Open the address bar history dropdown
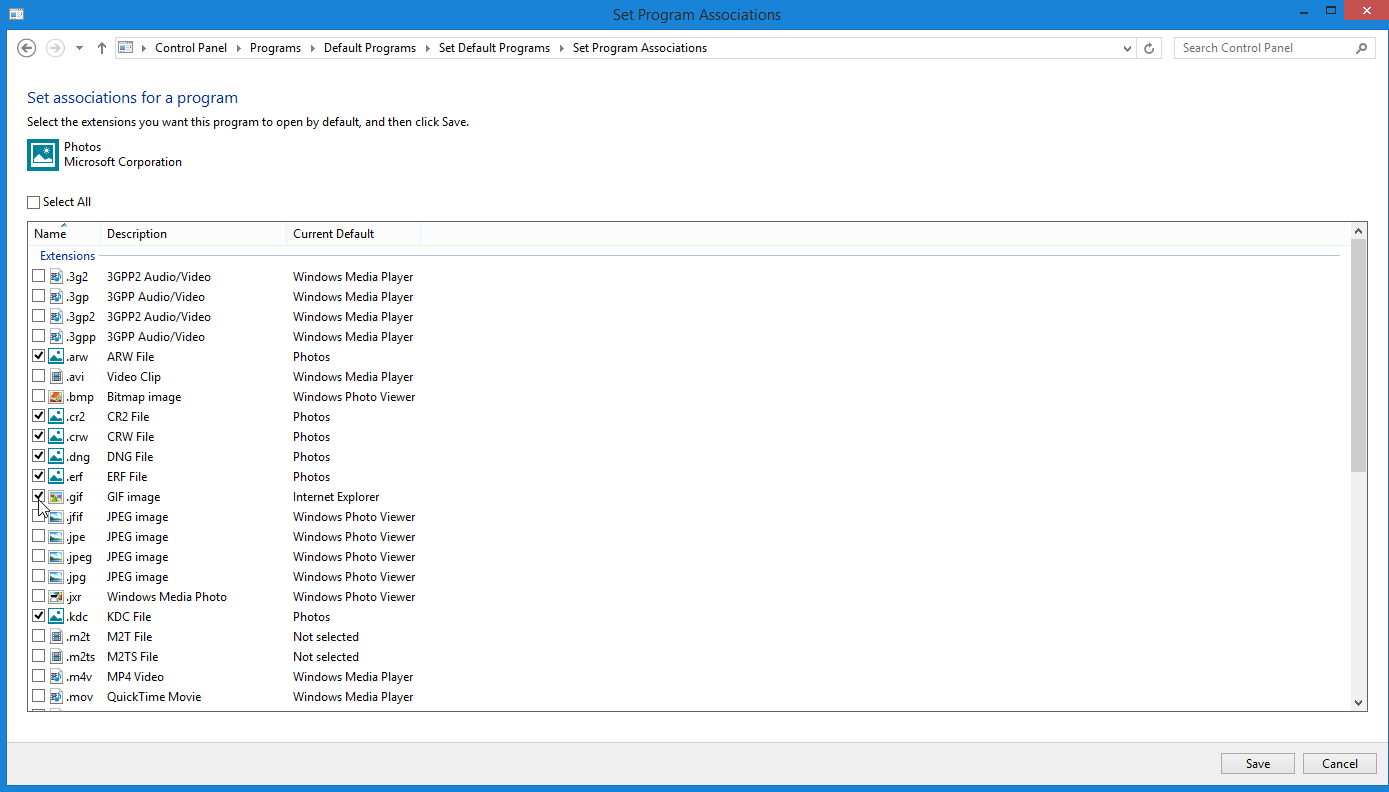 point(1127,48)
